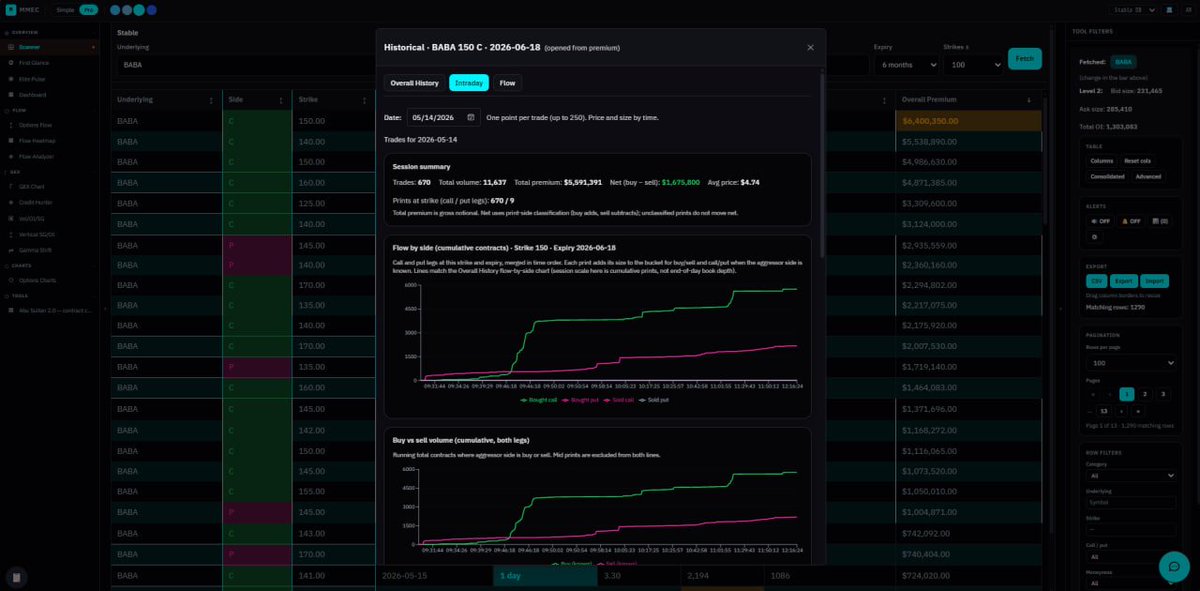Click the Fetch button
Screen dimensions: 1200x591
point(1024,58)
